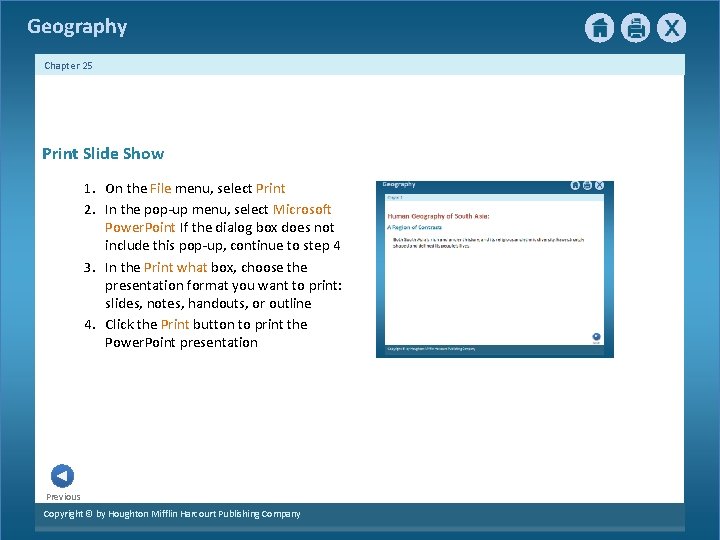Click home icon inside the thumbnail slide

(x=575, y=185)
